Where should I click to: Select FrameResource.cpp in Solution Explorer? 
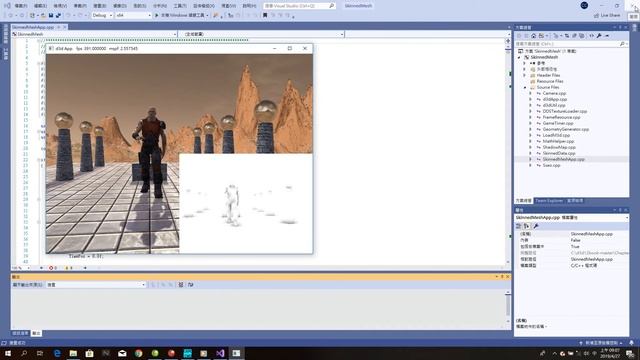coord(561,117)
